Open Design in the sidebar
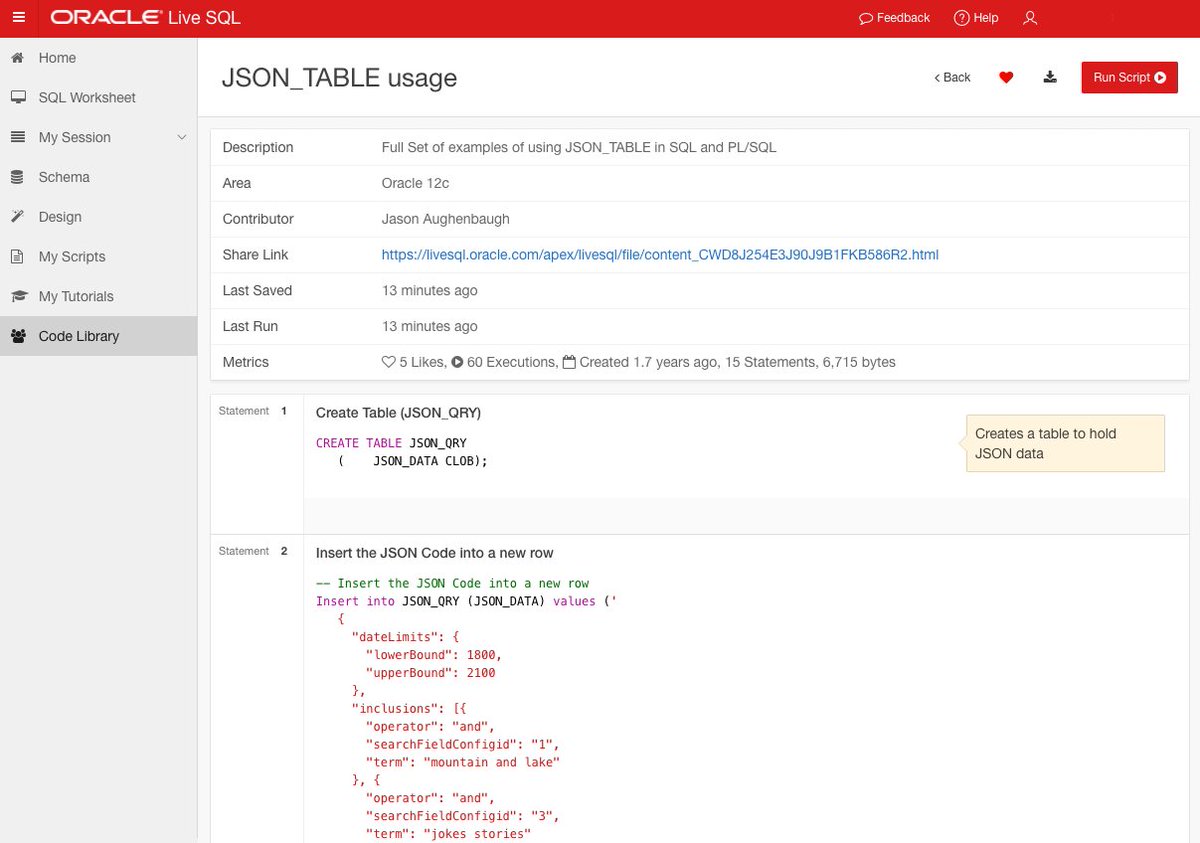The image size is (1200, 843). pos(98,217)
